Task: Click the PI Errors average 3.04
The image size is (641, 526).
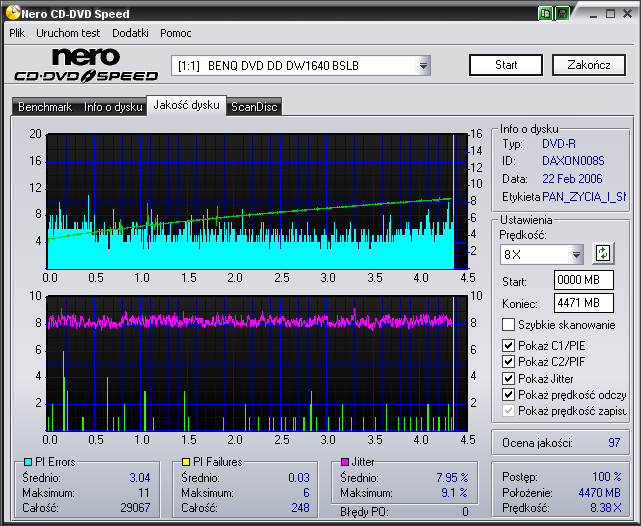Action: [140, 477]
